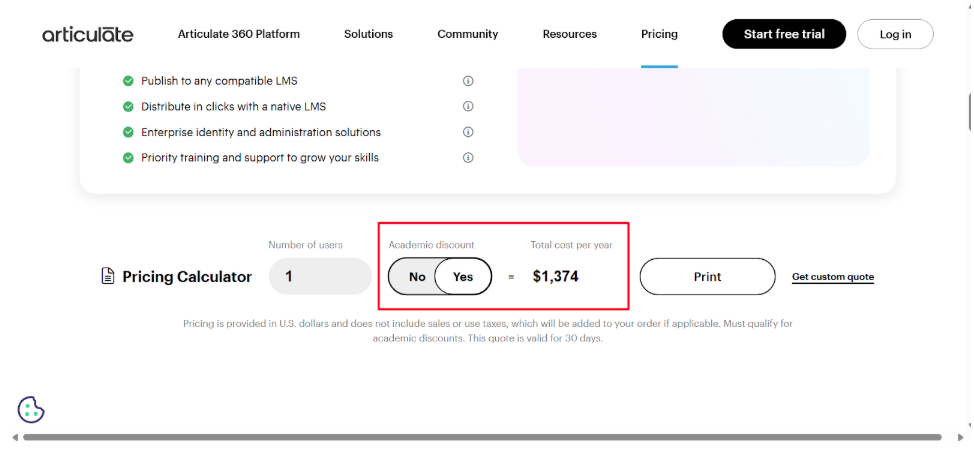
Task: Click the 'Pricing Calculator' heading
Action: click(x=187, y=277)
